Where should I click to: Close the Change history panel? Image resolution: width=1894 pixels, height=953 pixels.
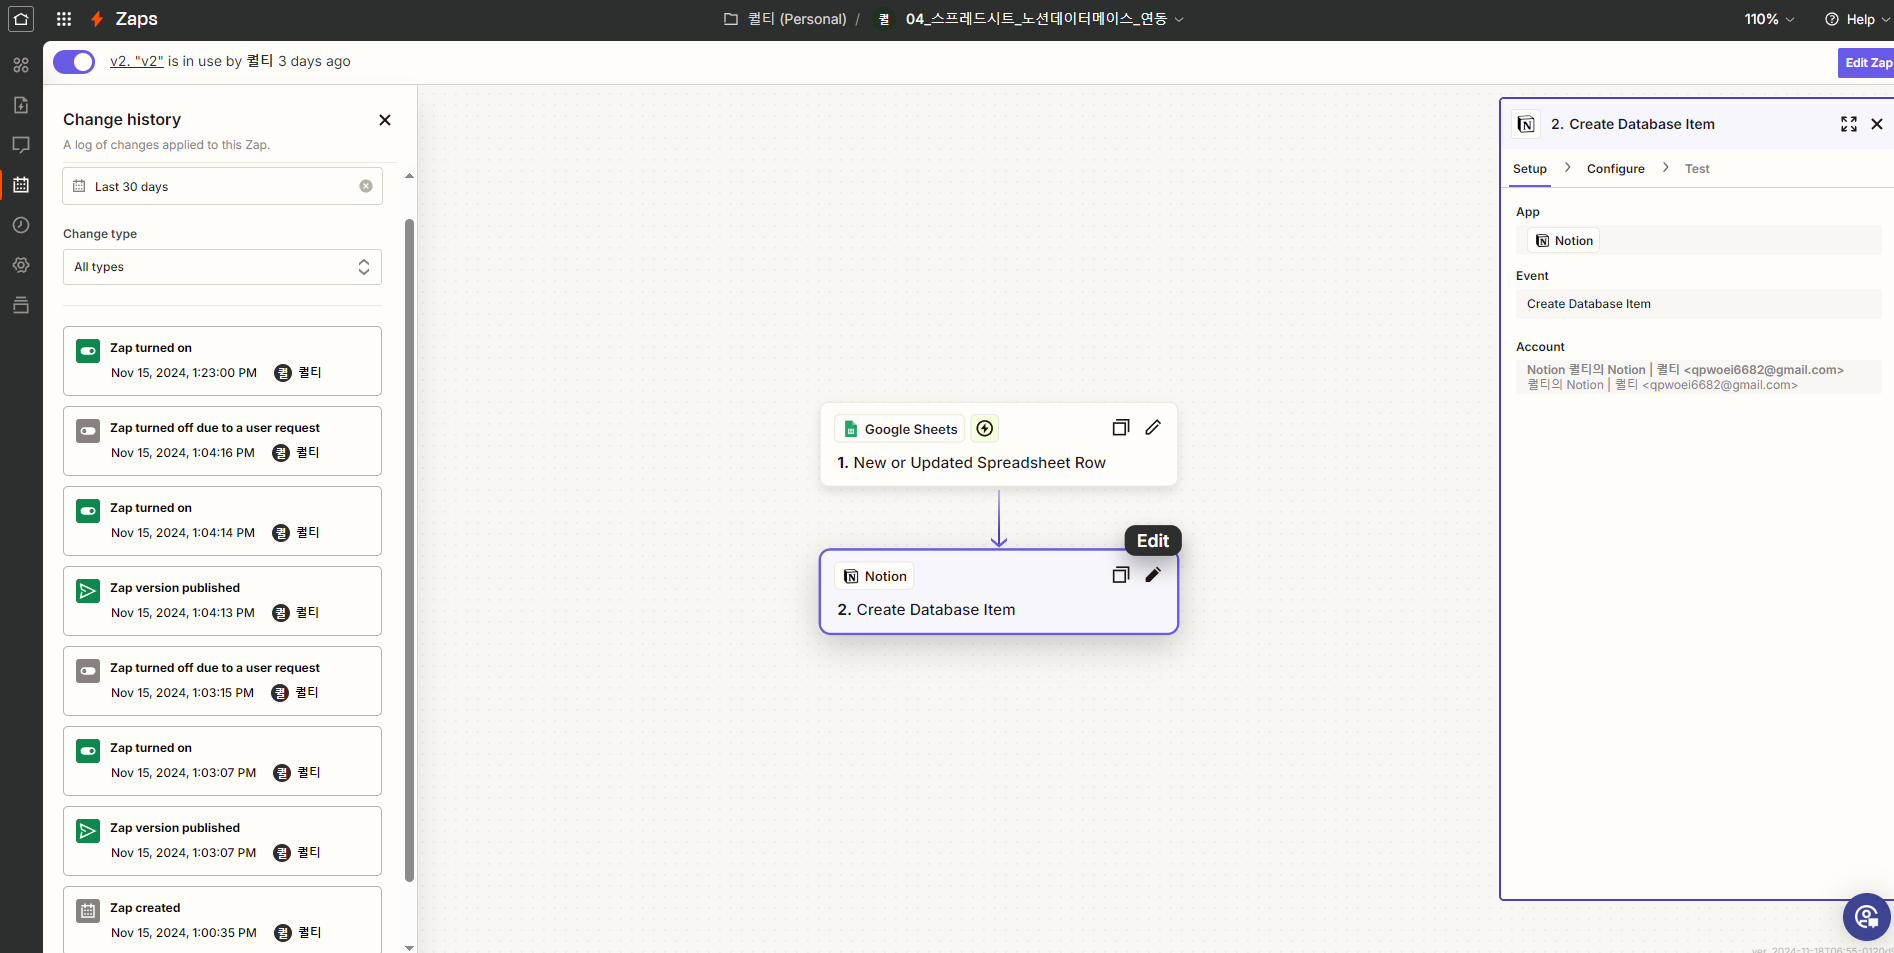pos(385,120)
